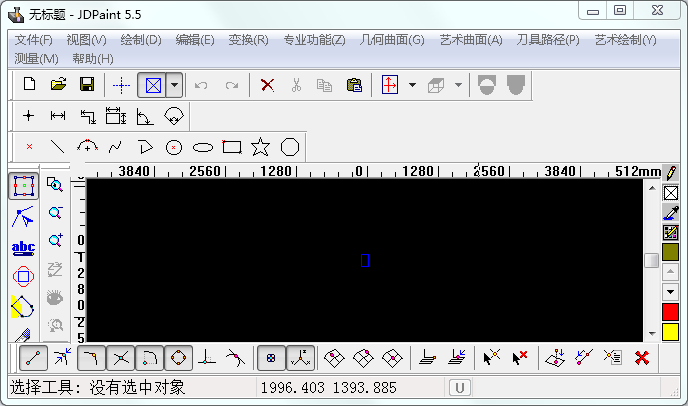Toggle the intersection snap button
This screenshot has width=688, height=406.
tap(121, 357)
